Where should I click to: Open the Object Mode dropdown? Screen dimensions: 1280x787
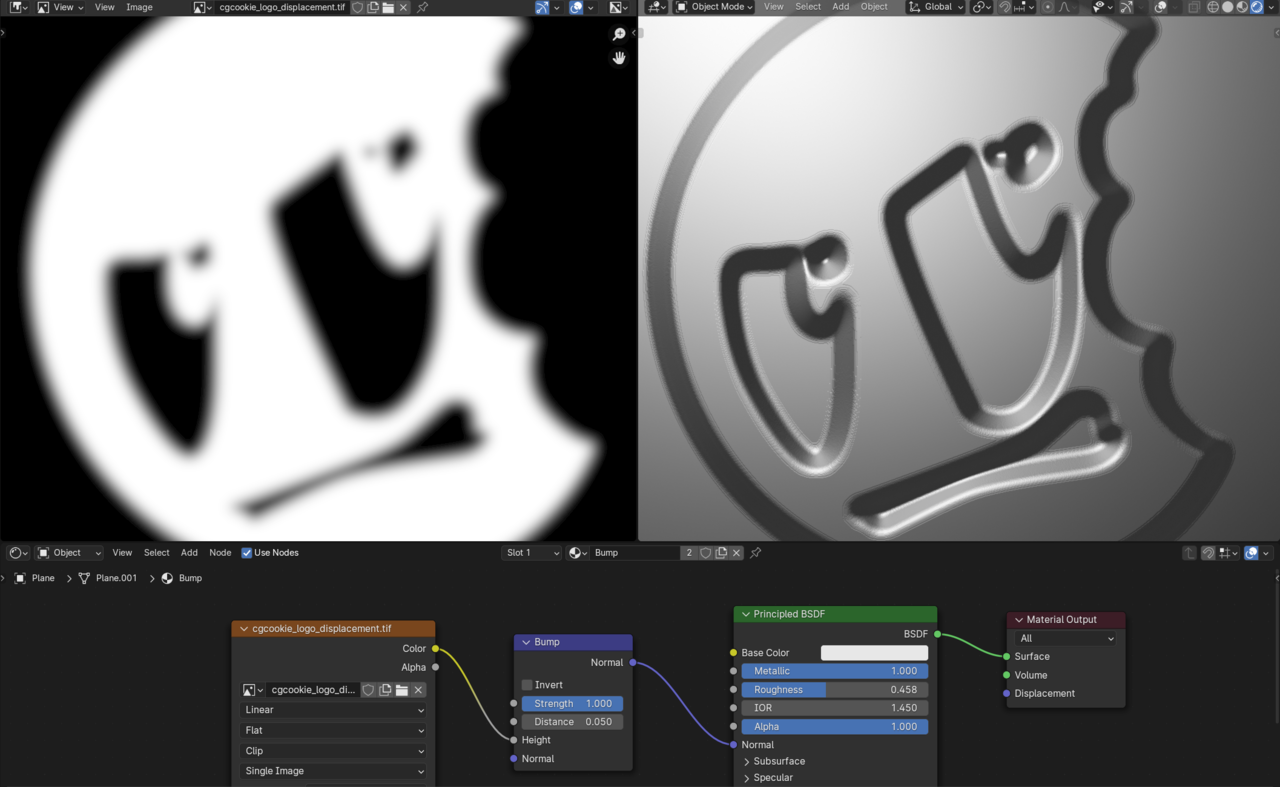[714, 7]
